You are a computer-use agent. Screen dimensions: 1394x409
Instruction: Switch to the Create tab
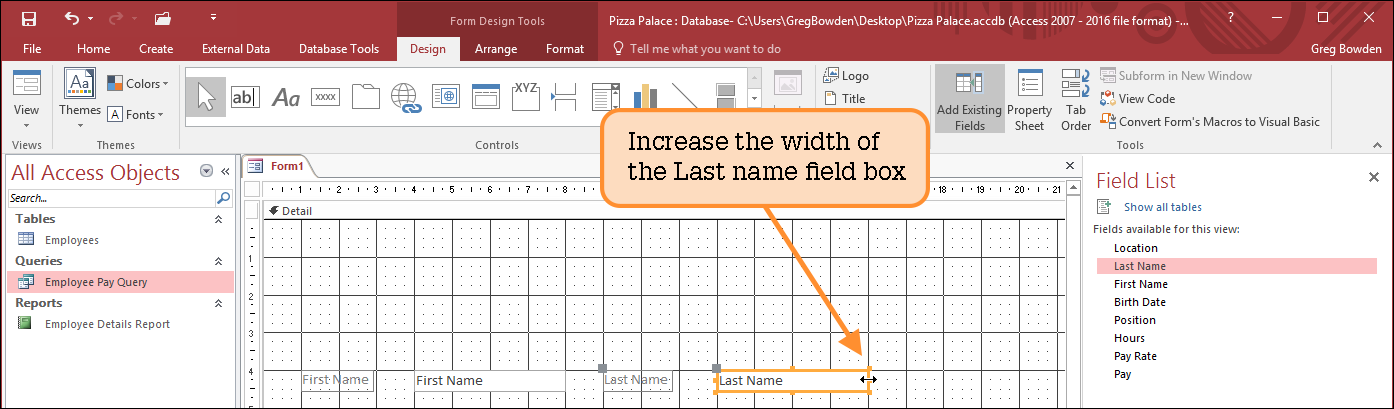pos(156,48)
